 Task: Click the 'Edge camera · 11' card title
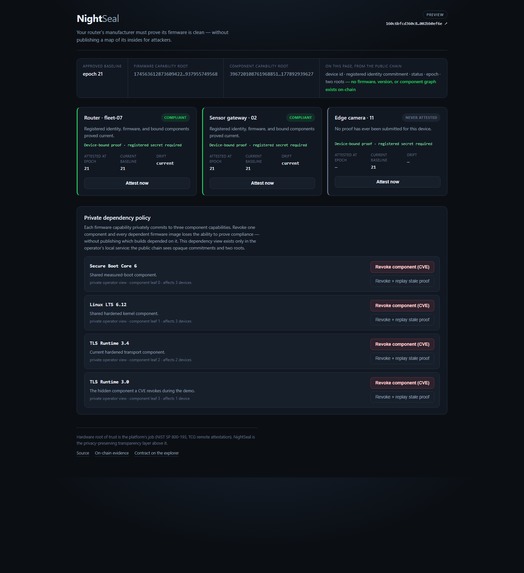tap(354, 118)
